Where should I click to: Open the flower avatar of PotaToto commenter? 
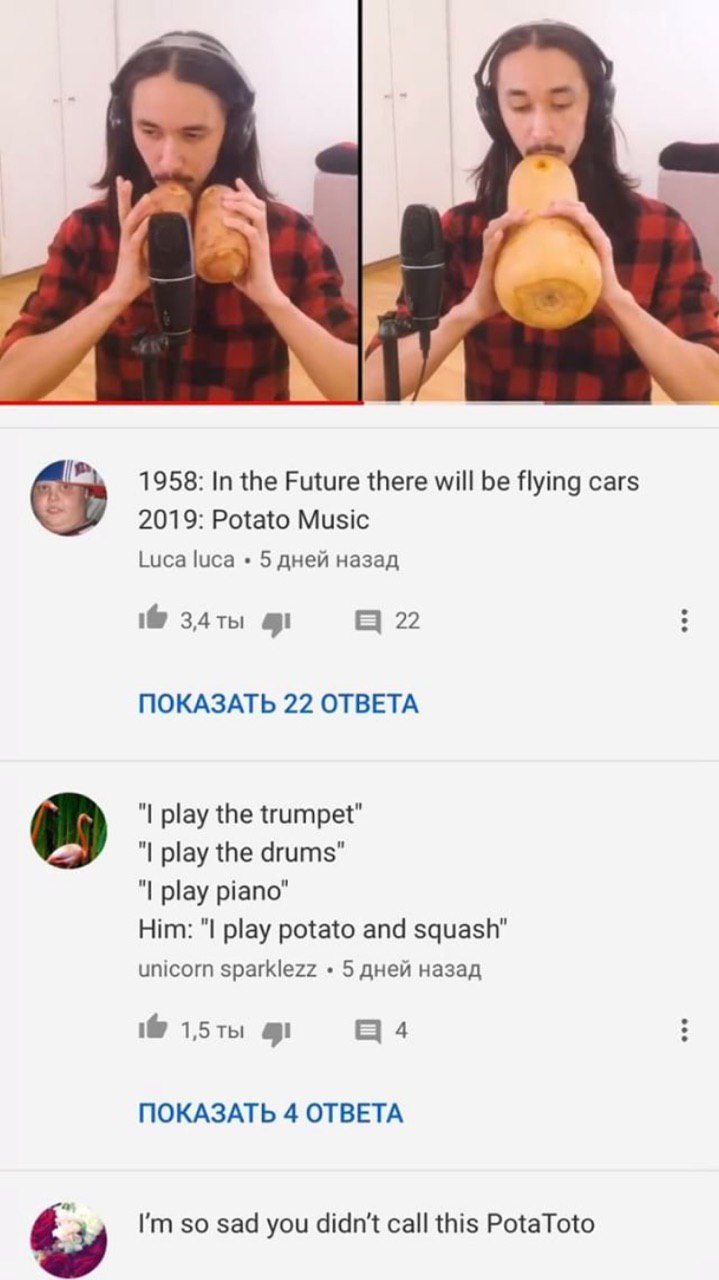pos(68,1240)
